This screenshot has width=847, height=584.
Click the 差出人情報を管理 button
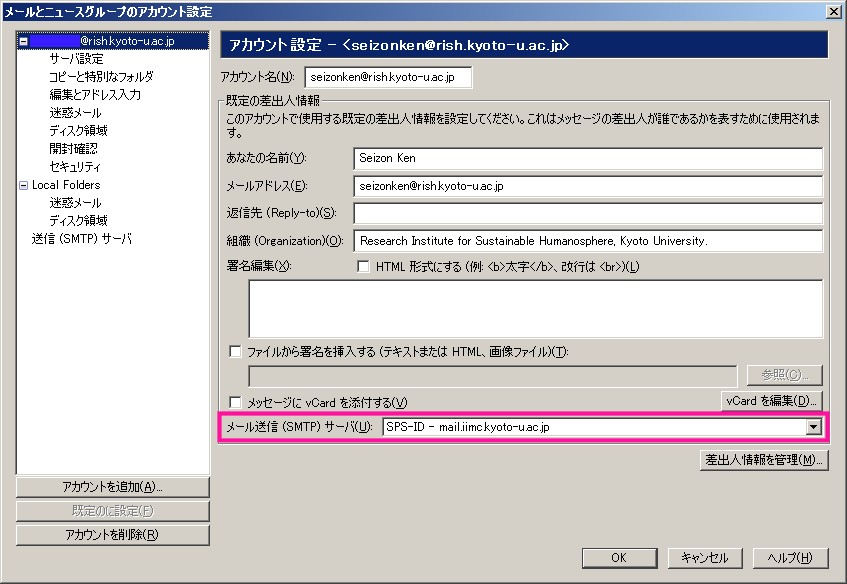764,460
